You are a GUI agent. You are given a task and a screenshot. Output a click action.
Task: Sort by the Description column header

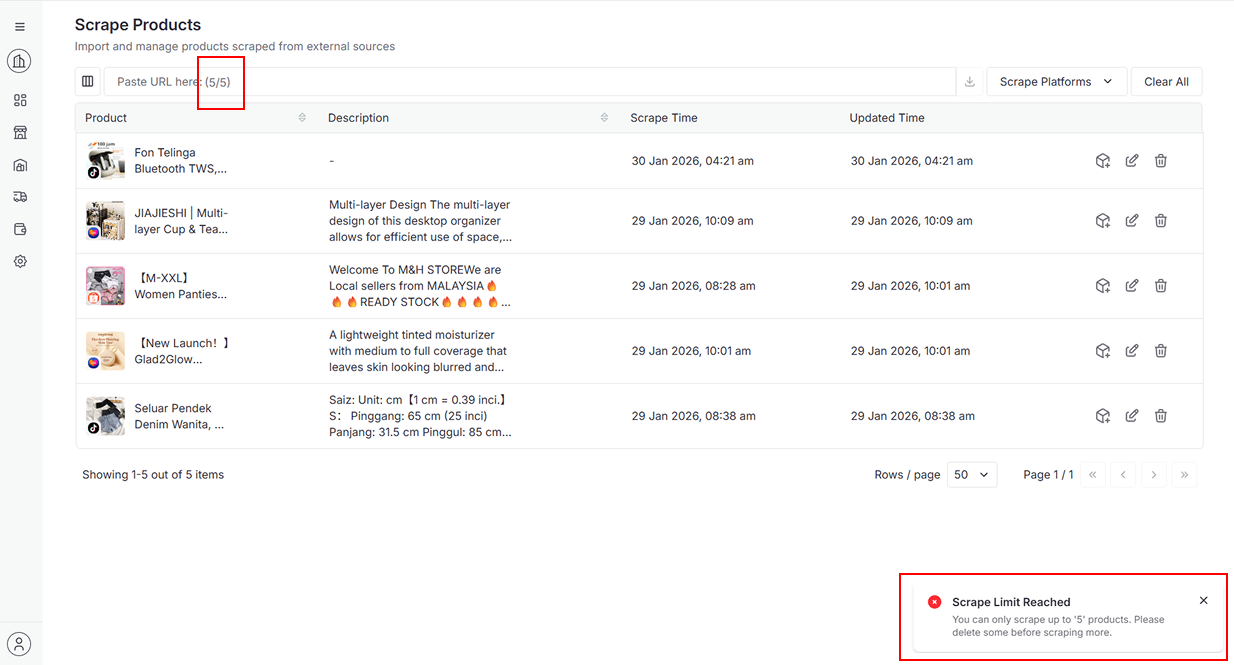tap(604, 118)
